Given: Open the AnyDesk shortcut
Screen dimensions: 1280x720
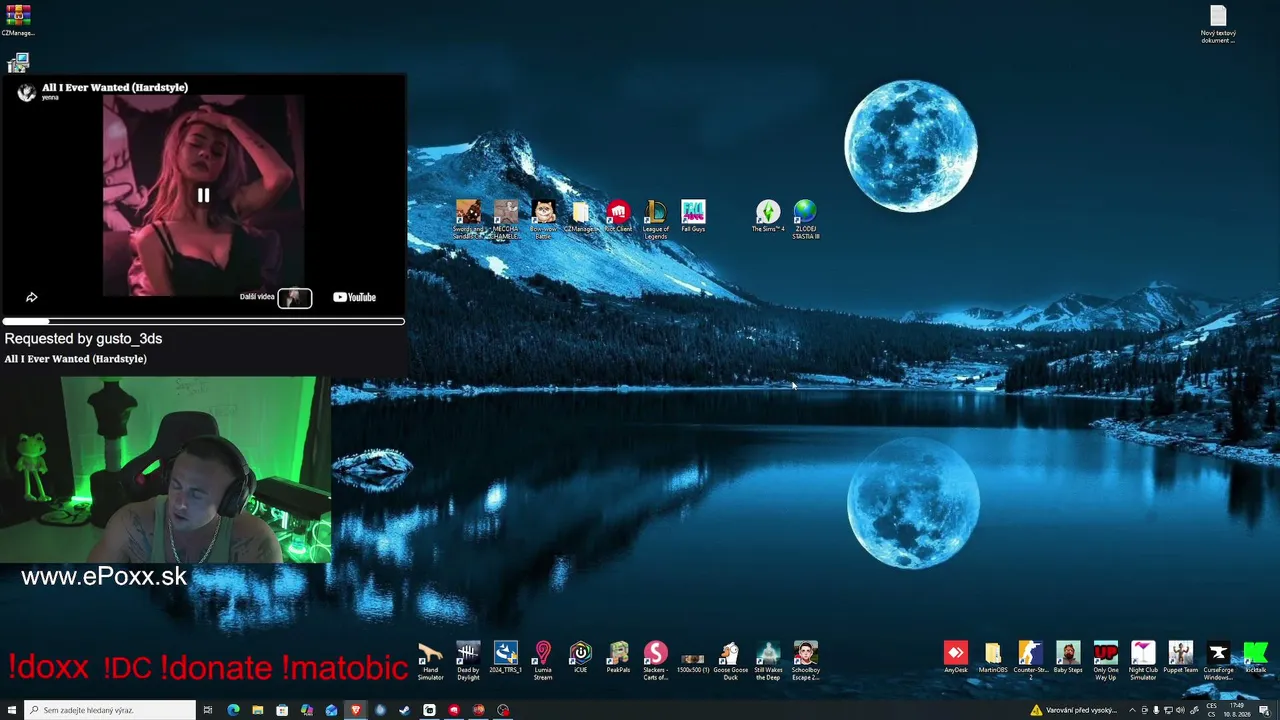Looking at the screenshot, I should [956, 659].
